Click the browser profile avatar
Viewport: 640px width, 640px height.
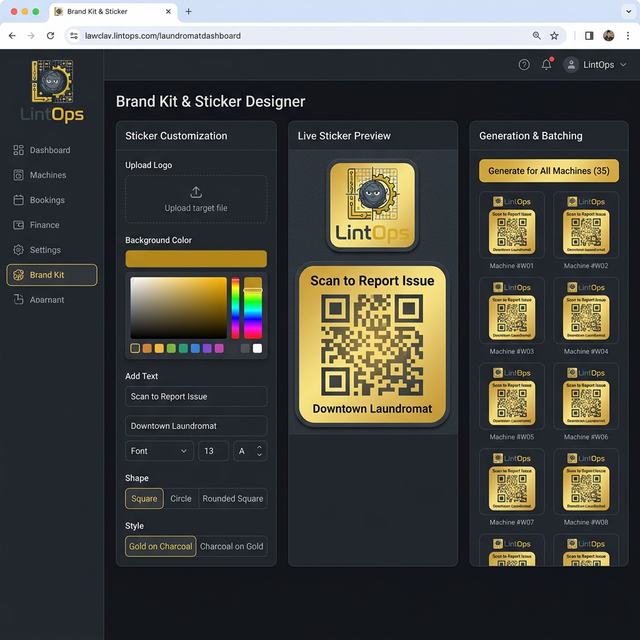(x=609, y=36)
